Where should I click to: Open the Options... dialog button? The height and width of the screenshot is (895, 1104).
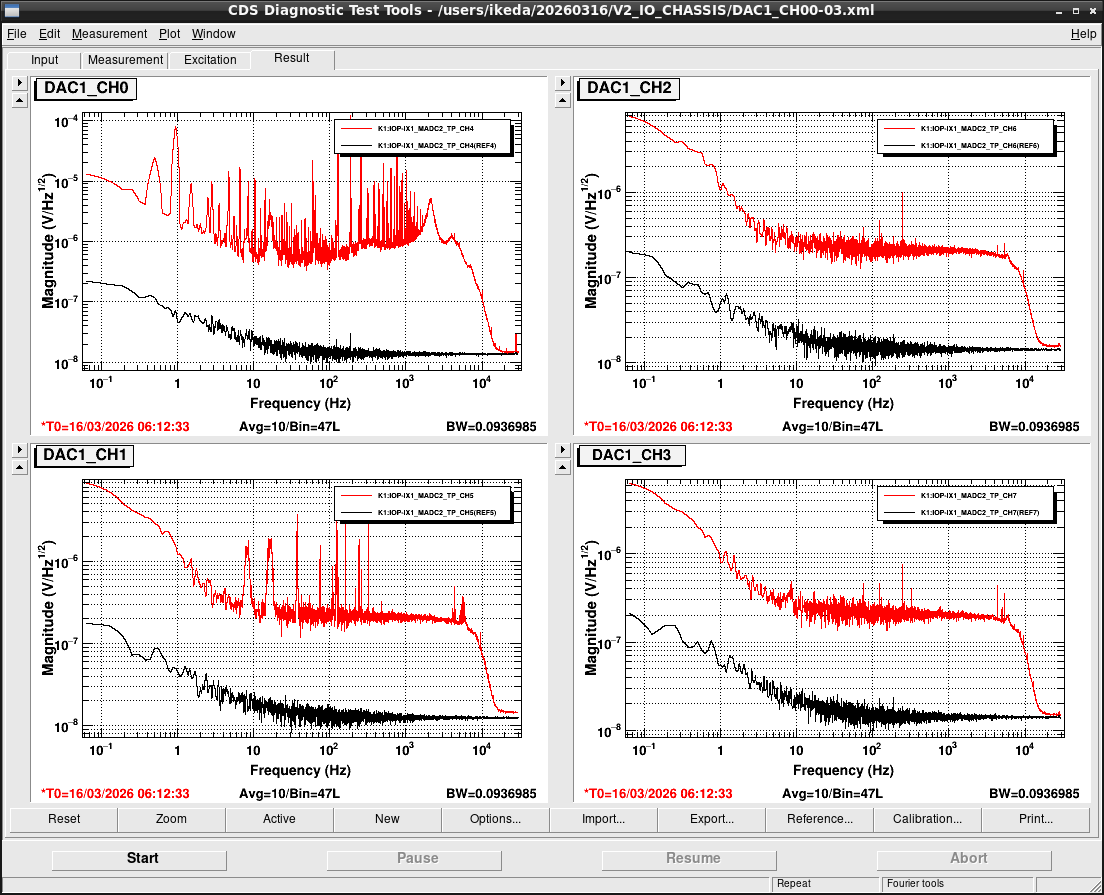(495, 819)
